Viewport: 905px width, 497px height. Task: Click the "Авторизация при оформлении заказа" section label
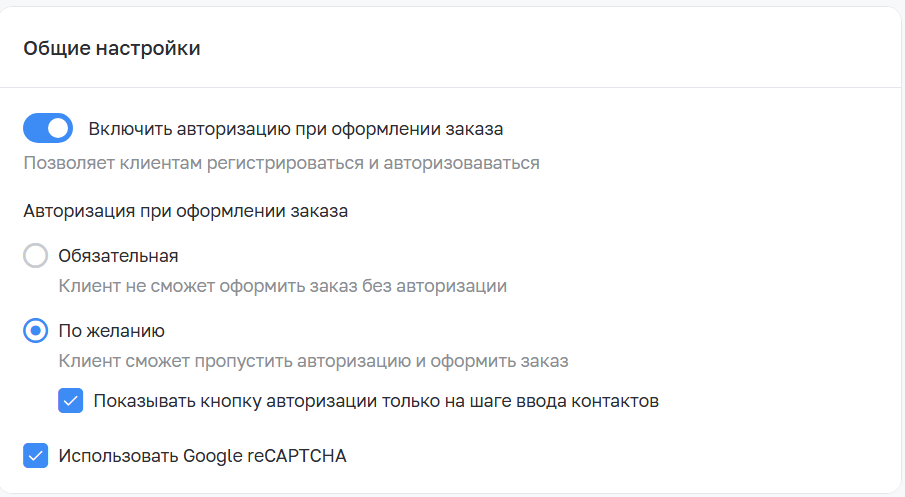click(185, 211)
